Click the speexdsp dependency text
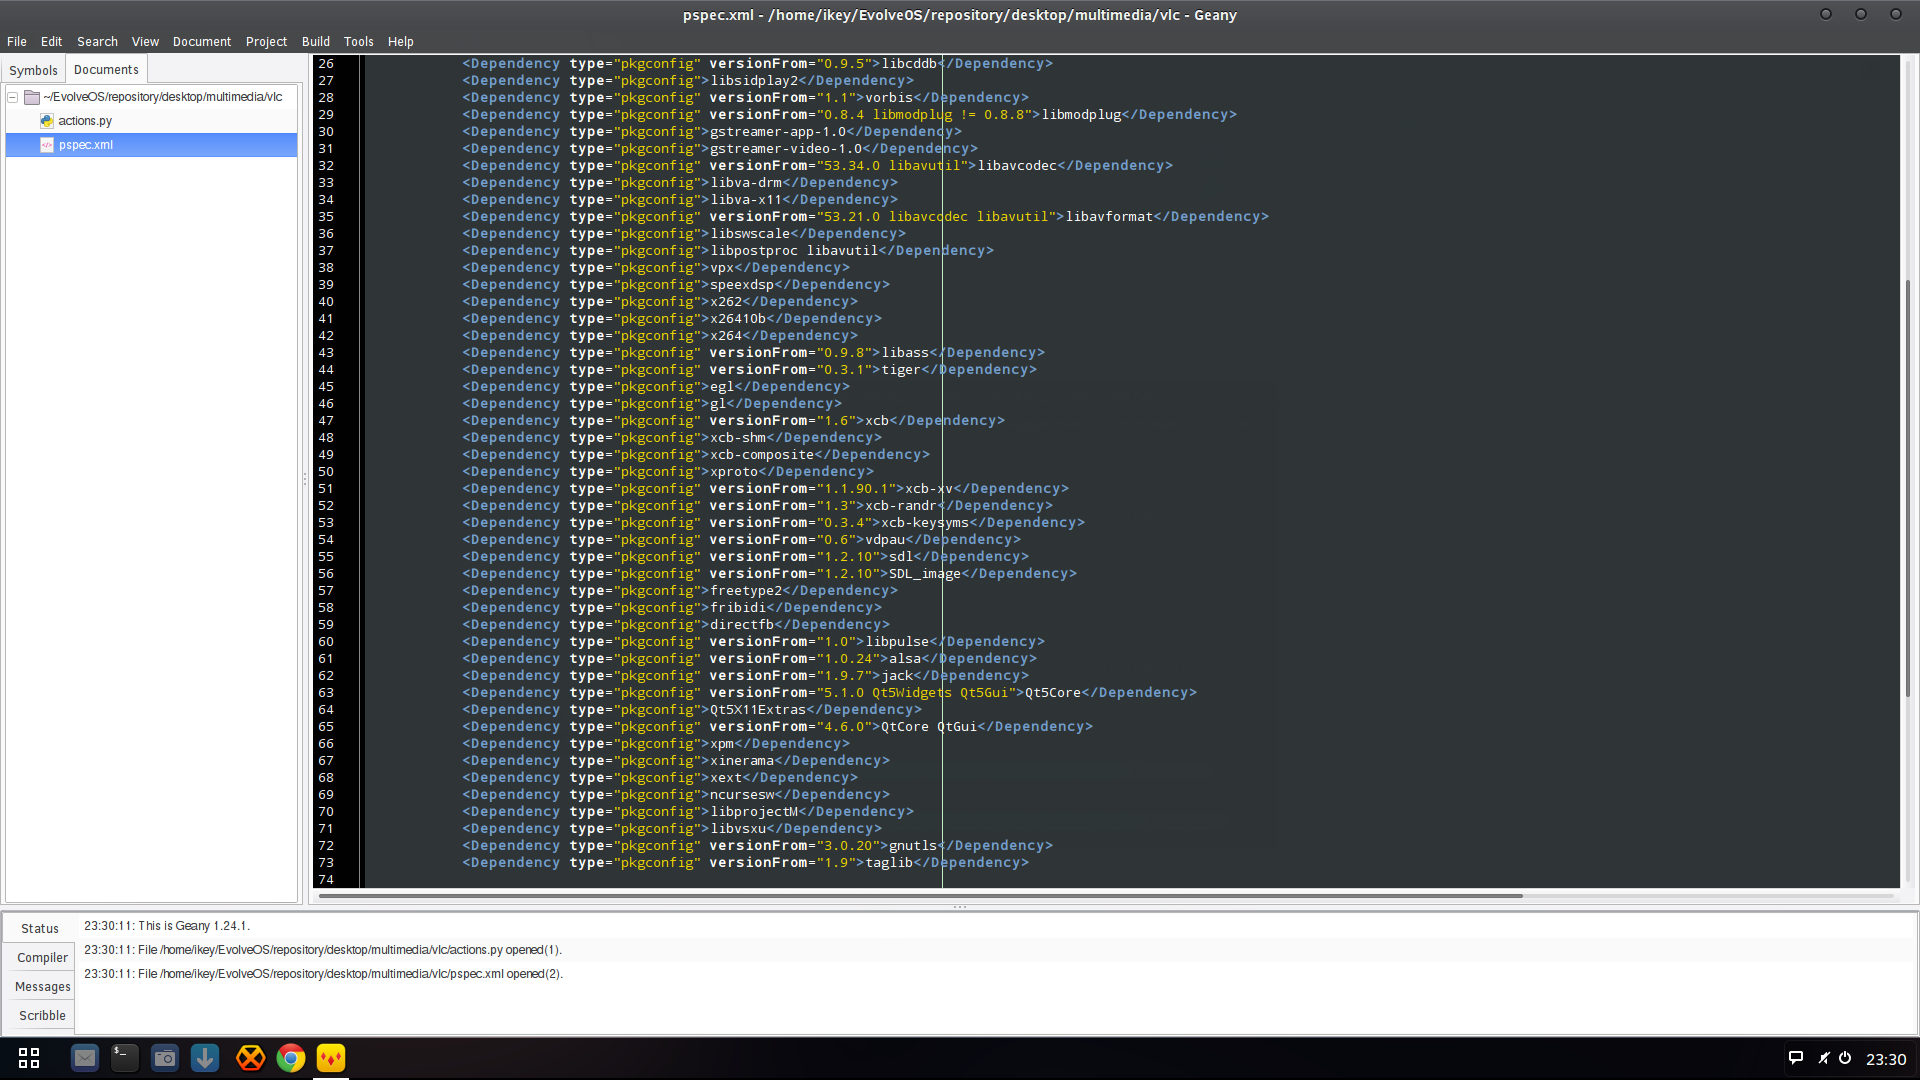Viewport: 1920px width, 1080px height. (742, 285)
